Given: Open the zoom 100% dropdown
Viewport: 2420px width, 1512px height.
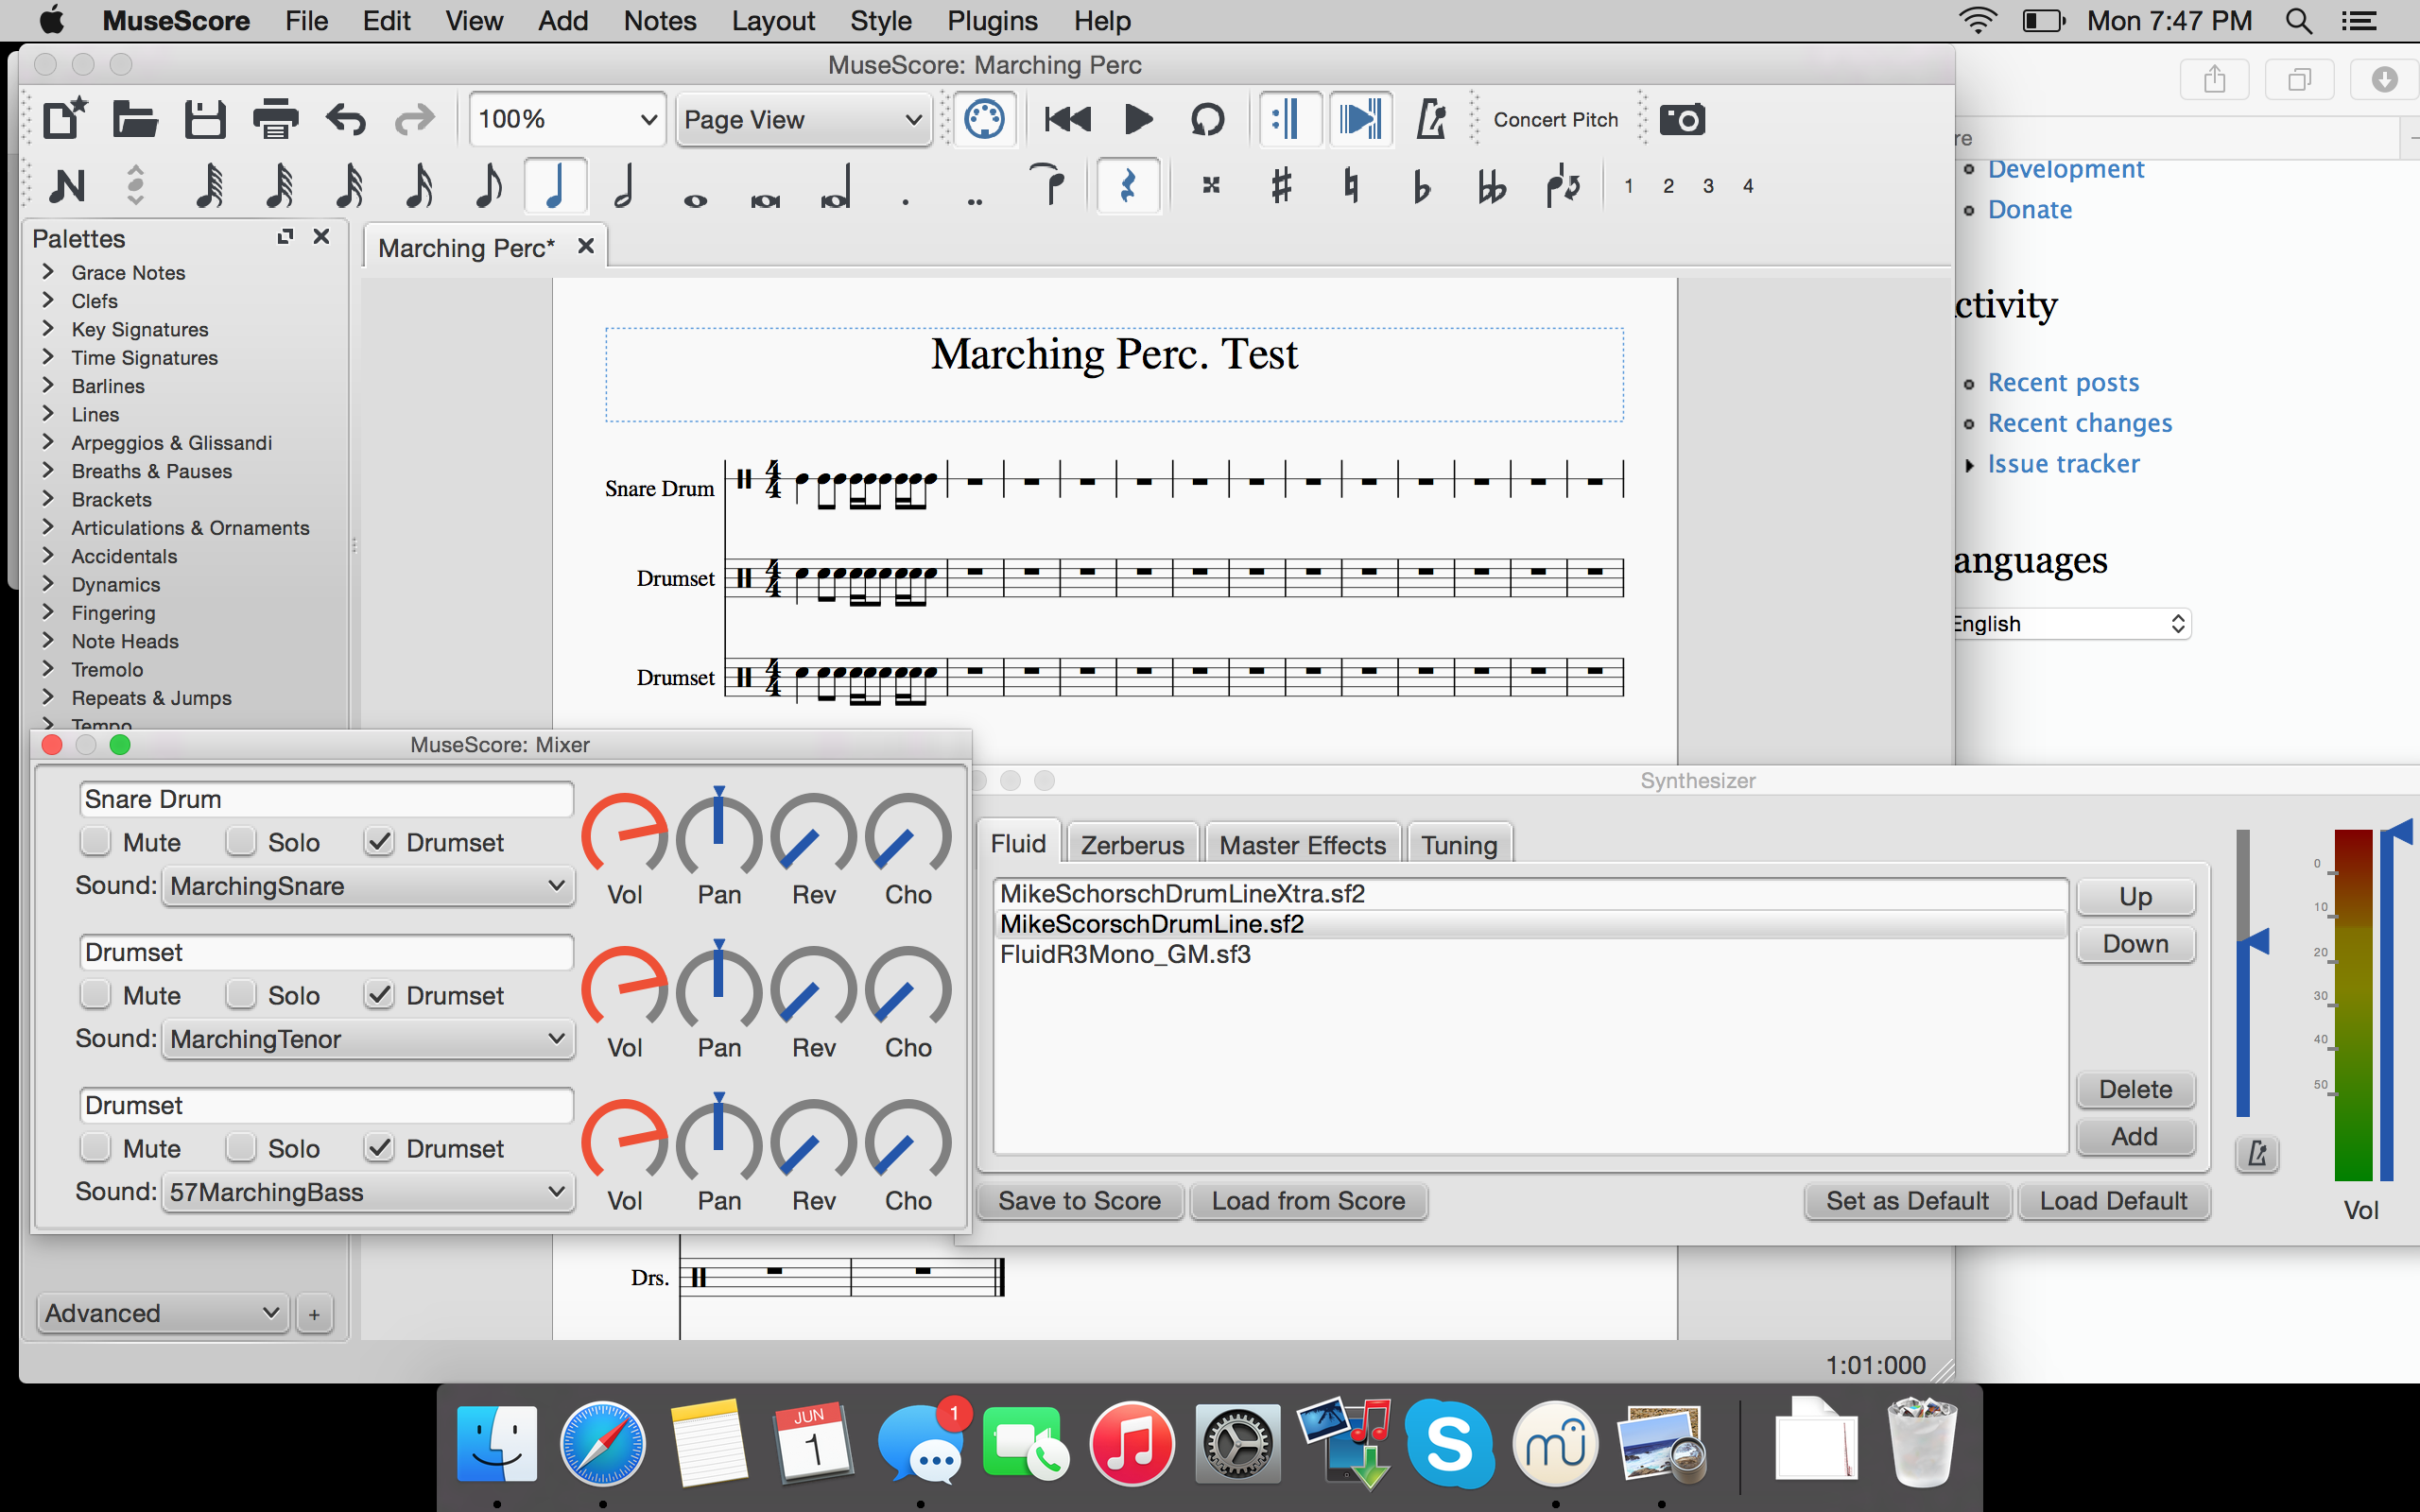Looking at the screenshot, I should coord(567,120).
